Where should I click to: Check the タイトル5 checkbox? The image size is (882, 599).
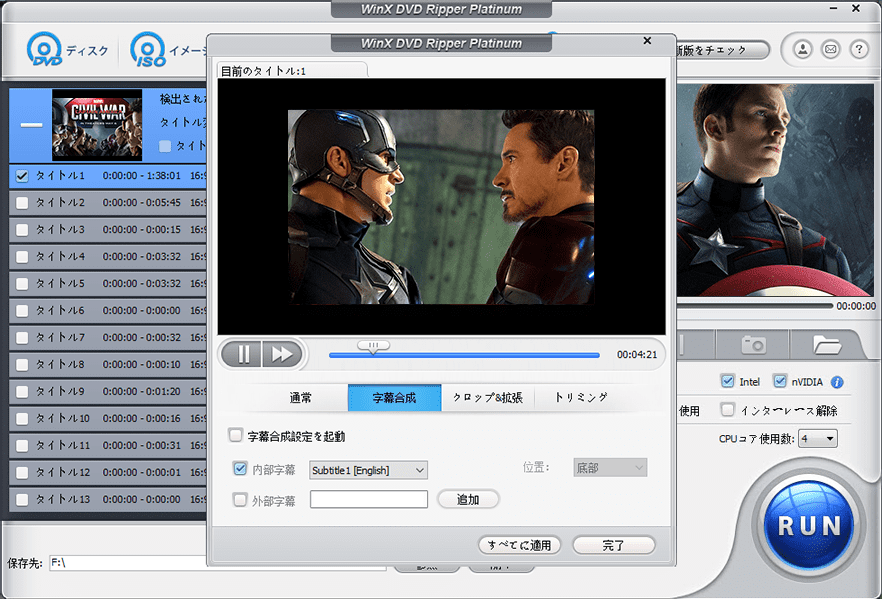(x=22, y=284)
